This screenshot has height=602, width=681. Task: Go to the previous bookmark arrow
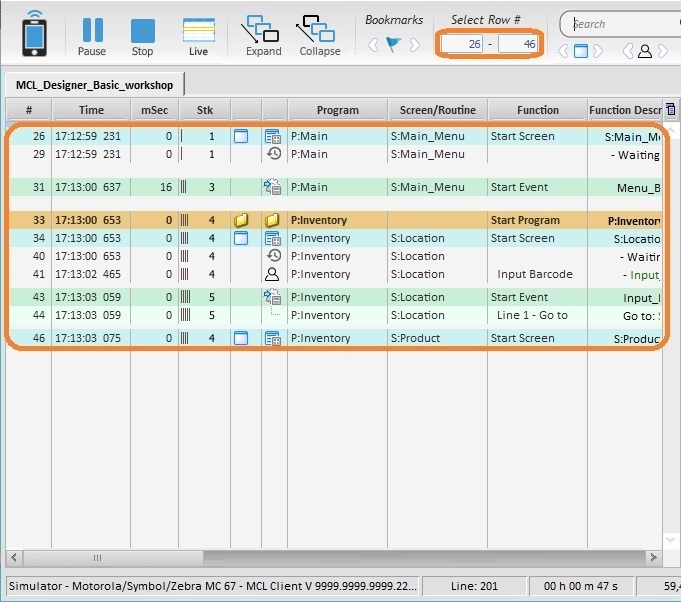pos(372,45)
